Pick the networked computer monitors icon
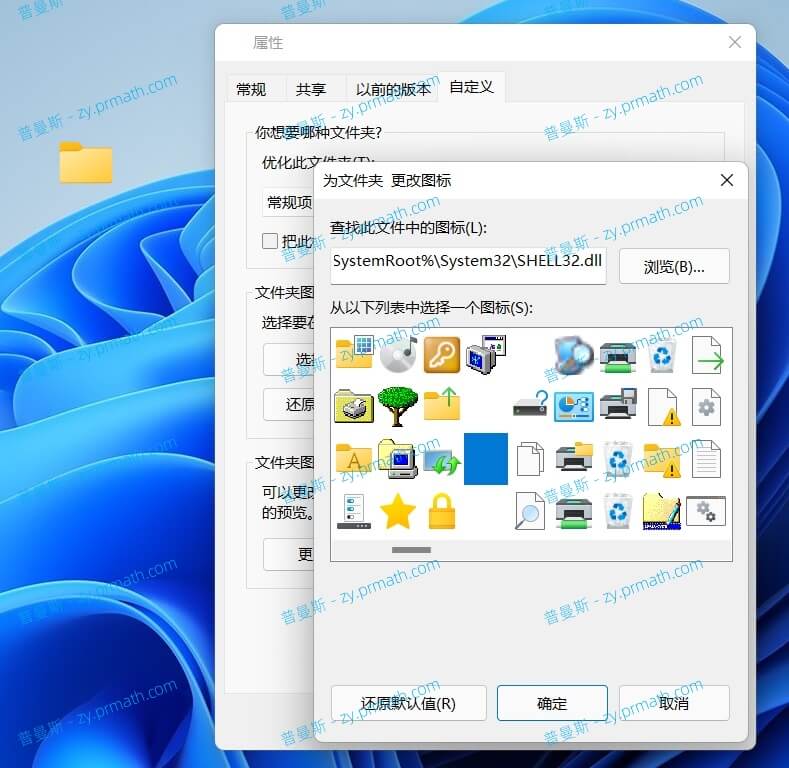789x768 pixels. pyautogui.click(x=486, y=354)
